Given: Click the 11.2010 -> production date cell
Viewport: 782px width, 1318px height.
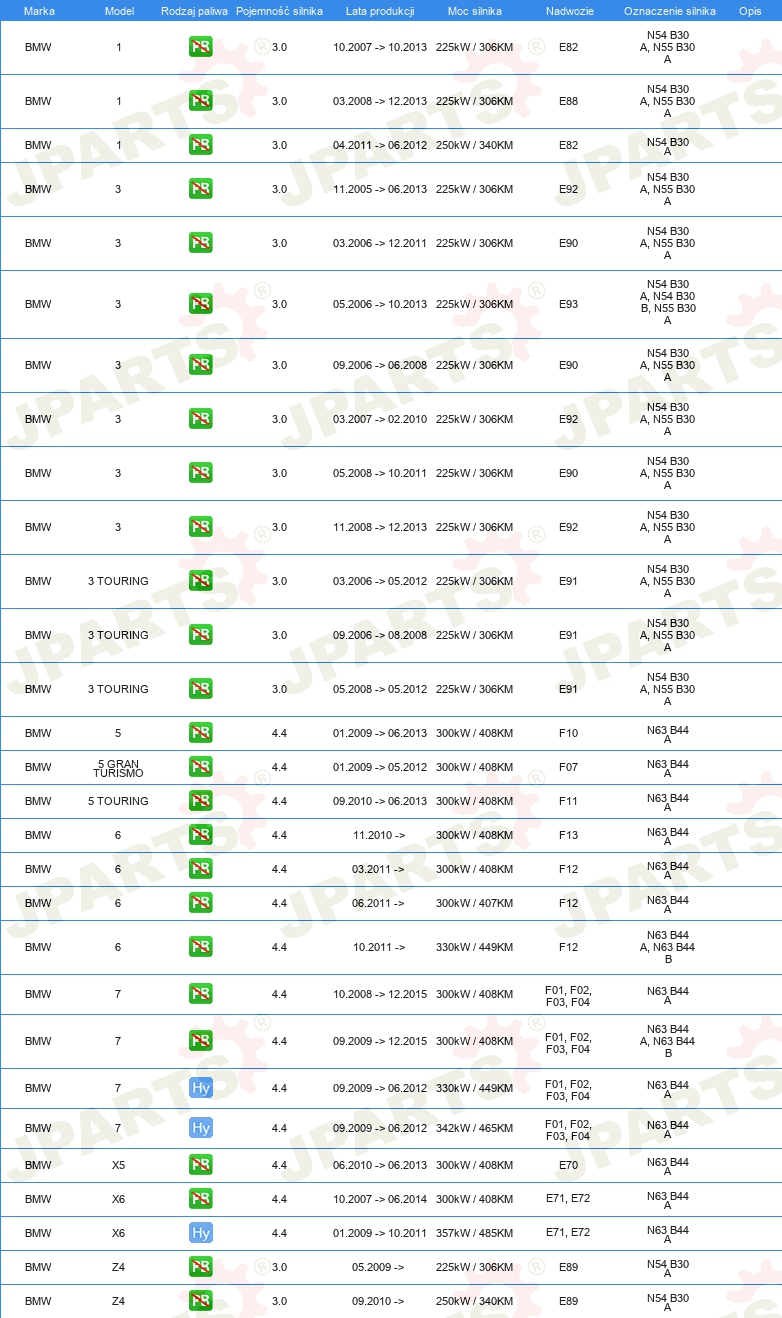Looking at the screenshot, I should pos(378,835).
